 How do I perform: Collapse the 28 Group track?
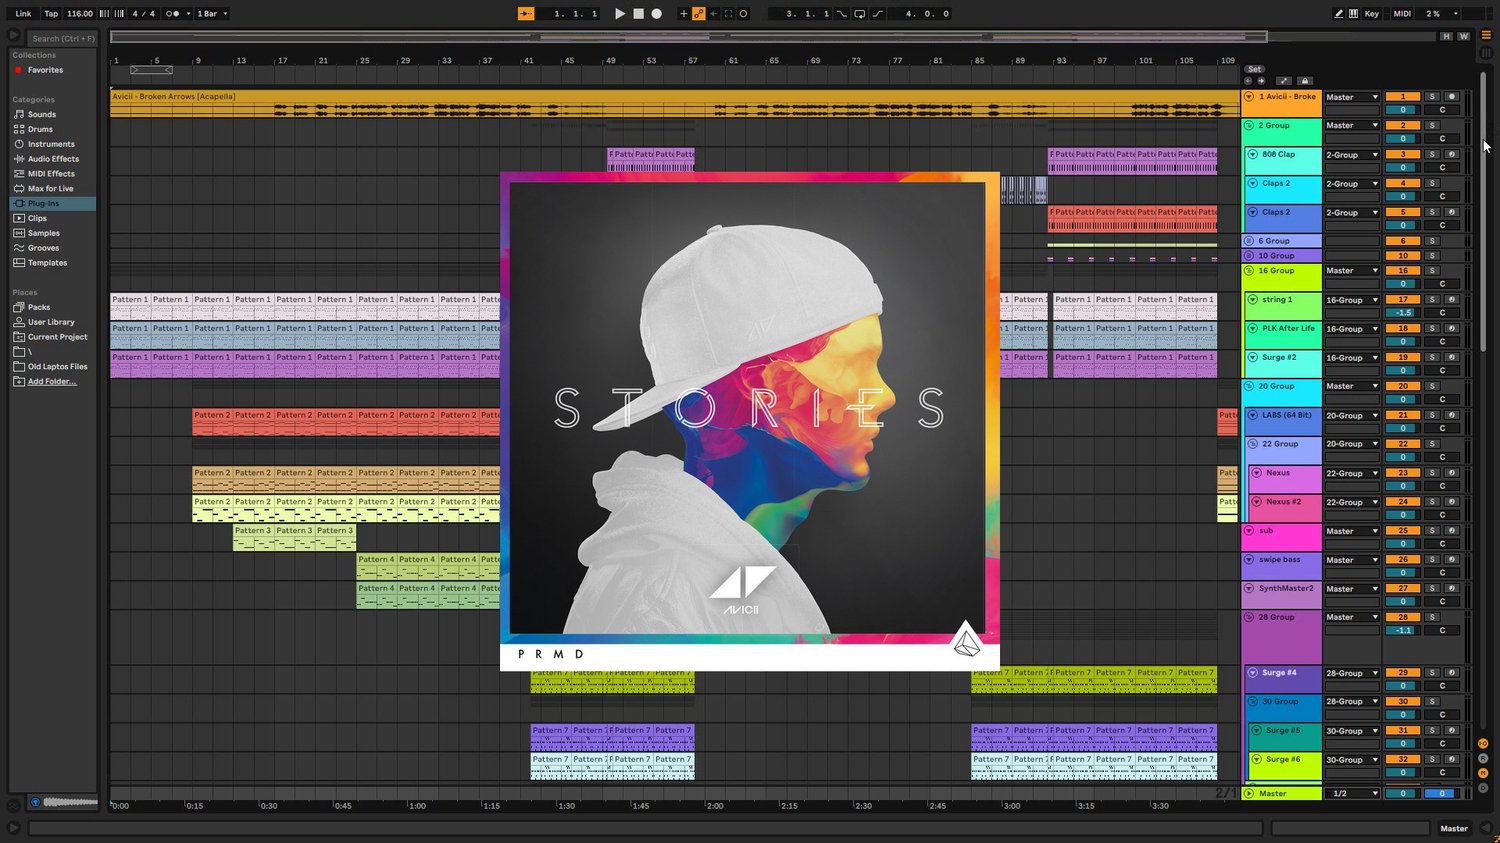[x=1249, y=618]
